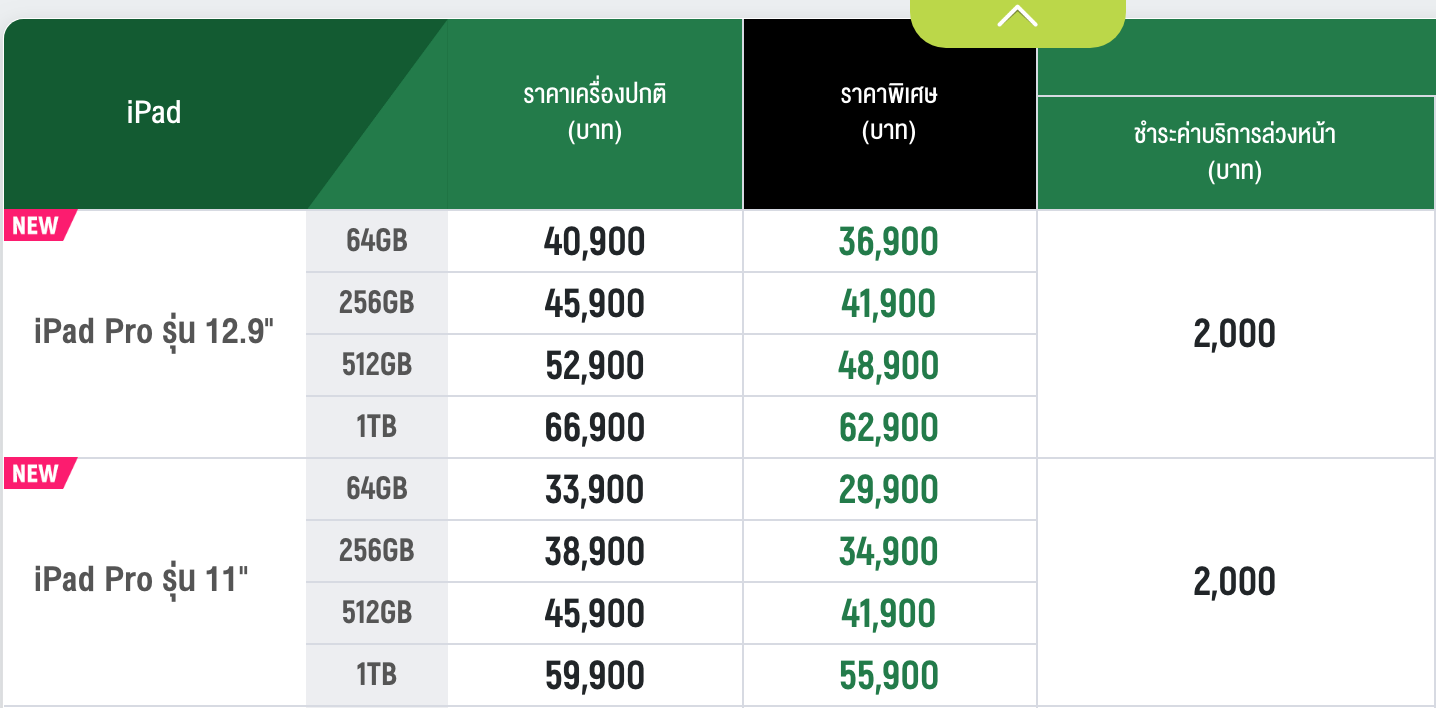Screen dimensions: 1436x708
Task: Click the 64GB option for iPad Pro 12.9"
Action: (376, 241)
